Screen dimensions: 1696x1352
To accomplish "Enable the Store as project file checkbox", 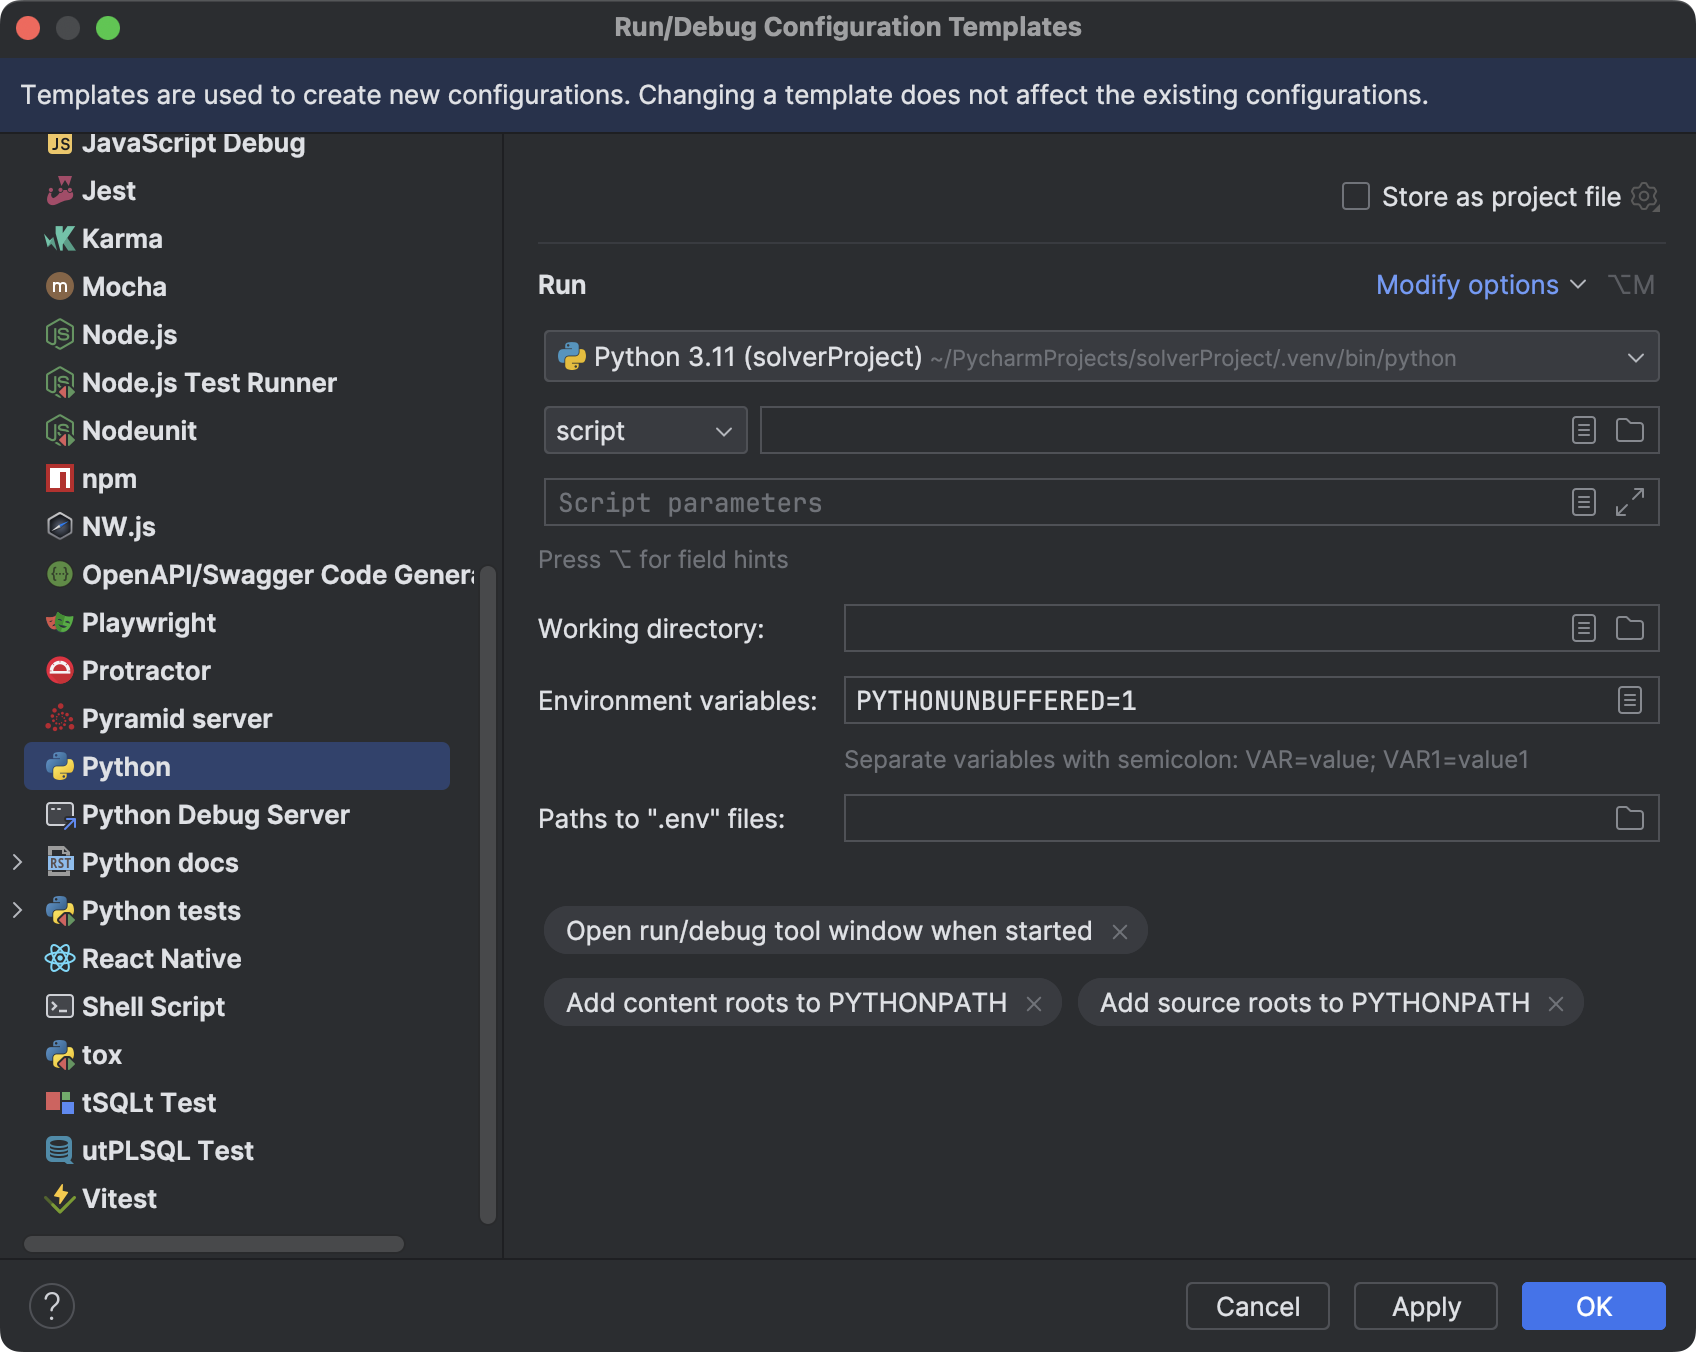I will pos(1355,196).
